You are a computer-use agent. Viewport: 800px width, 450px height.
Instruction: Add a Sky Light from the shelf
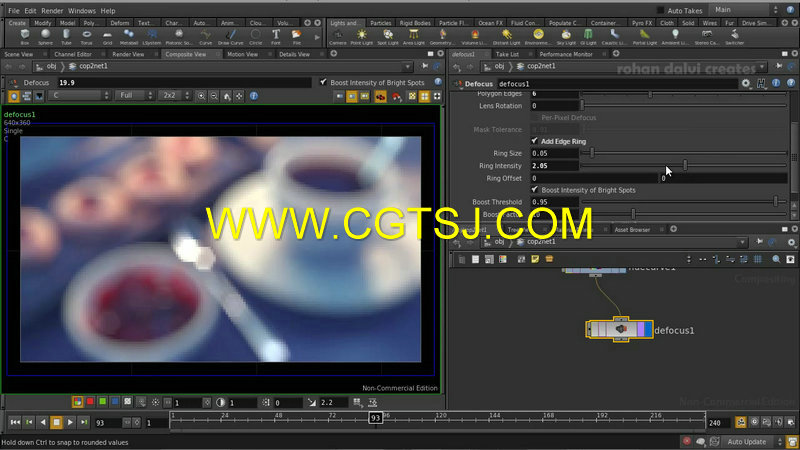pyautogui.click(x=566, y=37)
